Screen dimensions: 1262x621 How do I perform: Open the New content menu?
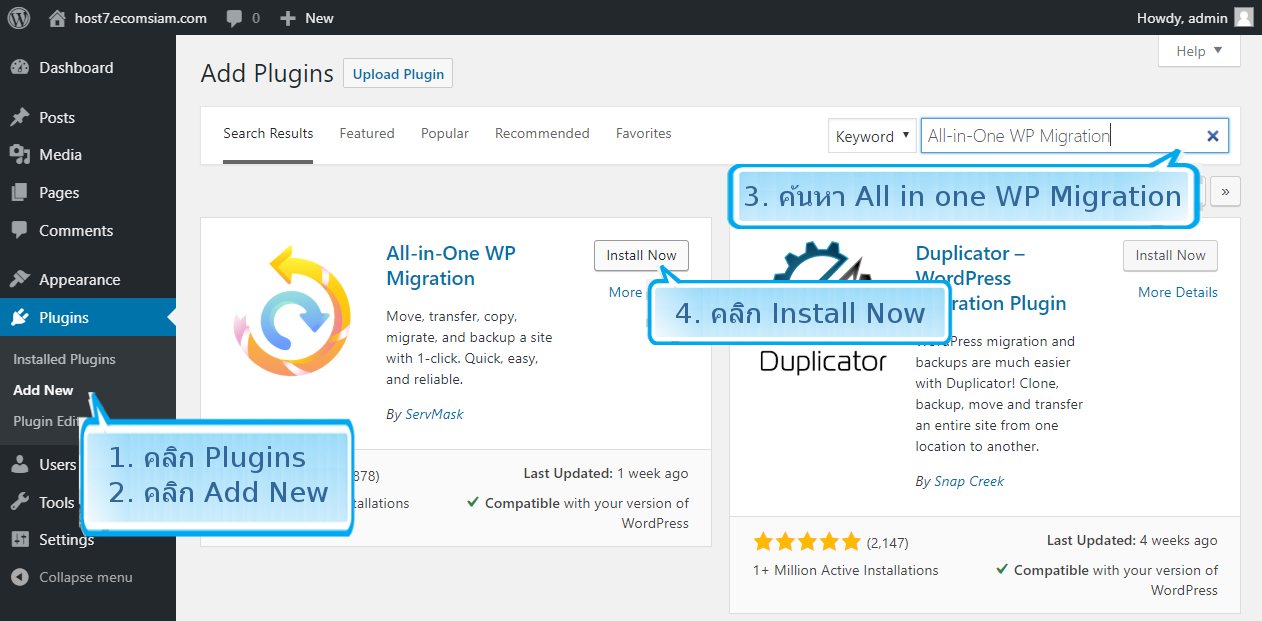[x=307, y=18]
